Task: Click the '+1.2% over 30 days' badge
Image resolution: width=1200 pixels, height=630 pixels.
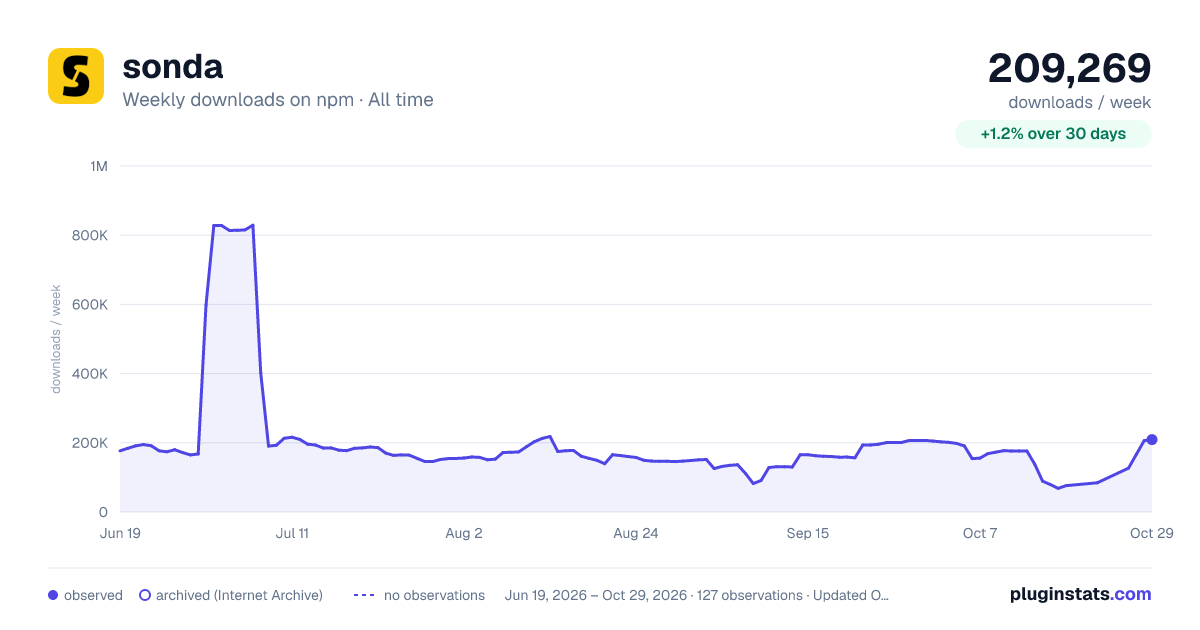Action: tap(1053, 134)
